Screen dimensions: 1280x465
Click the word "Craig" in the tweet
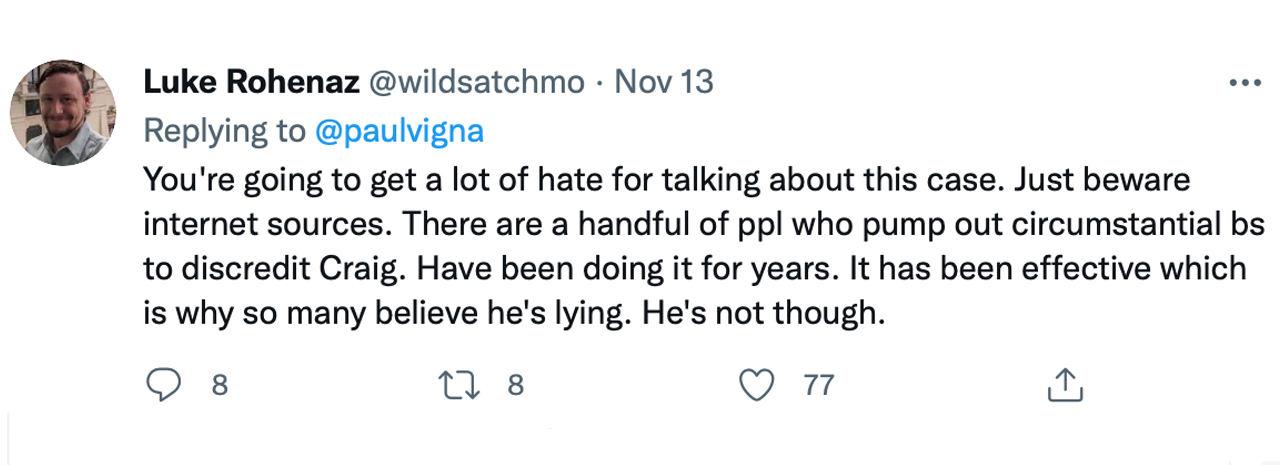coord(353,269)
